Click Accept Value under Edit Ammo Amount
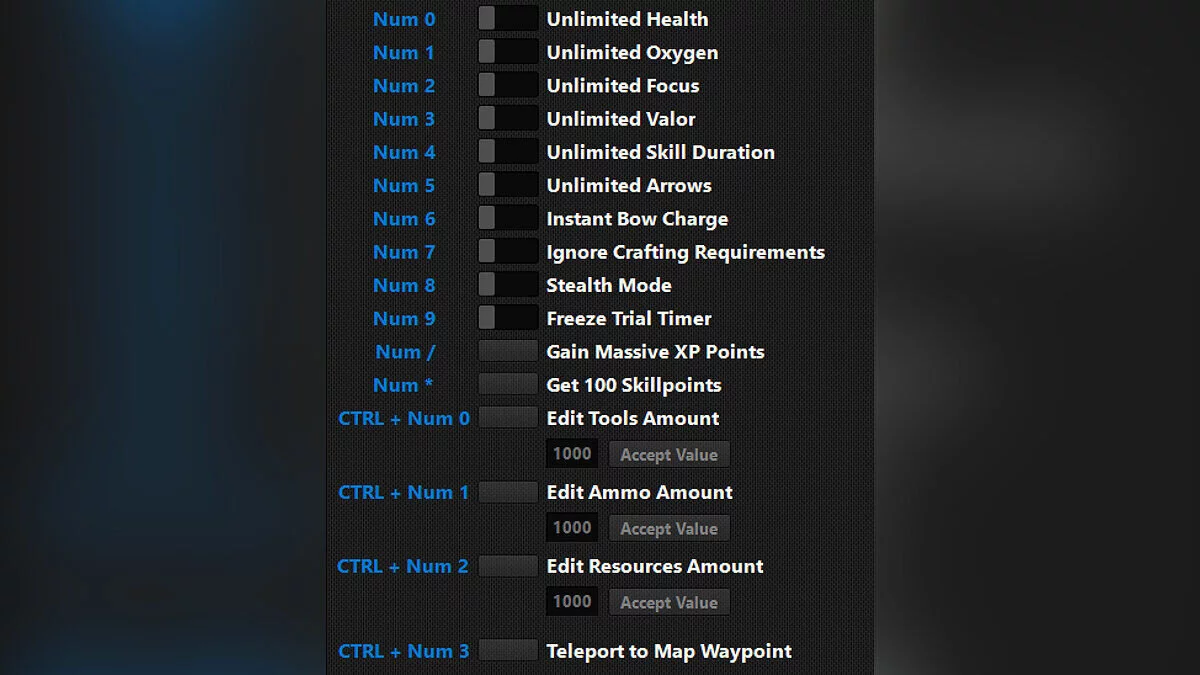 (x=669, y=528)
